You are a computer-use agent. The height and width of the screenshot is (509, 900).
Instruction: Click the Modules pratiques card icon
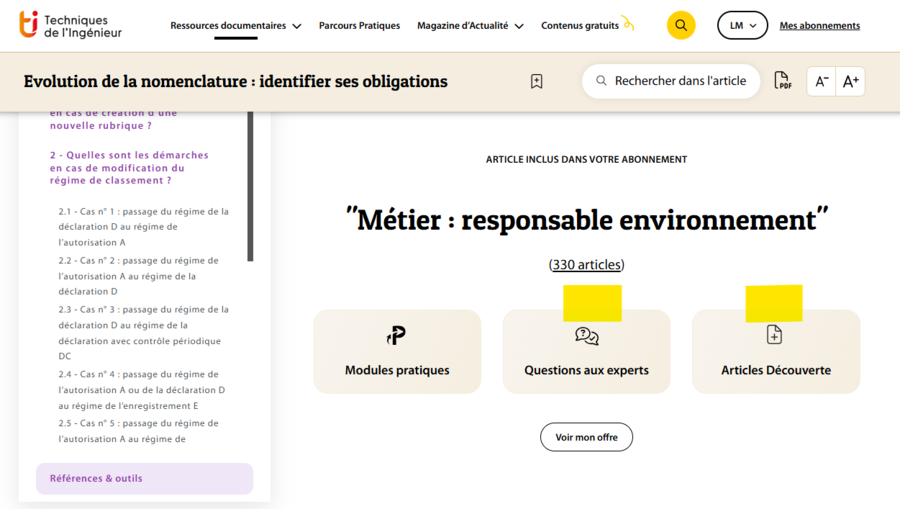tap(397, 336)
